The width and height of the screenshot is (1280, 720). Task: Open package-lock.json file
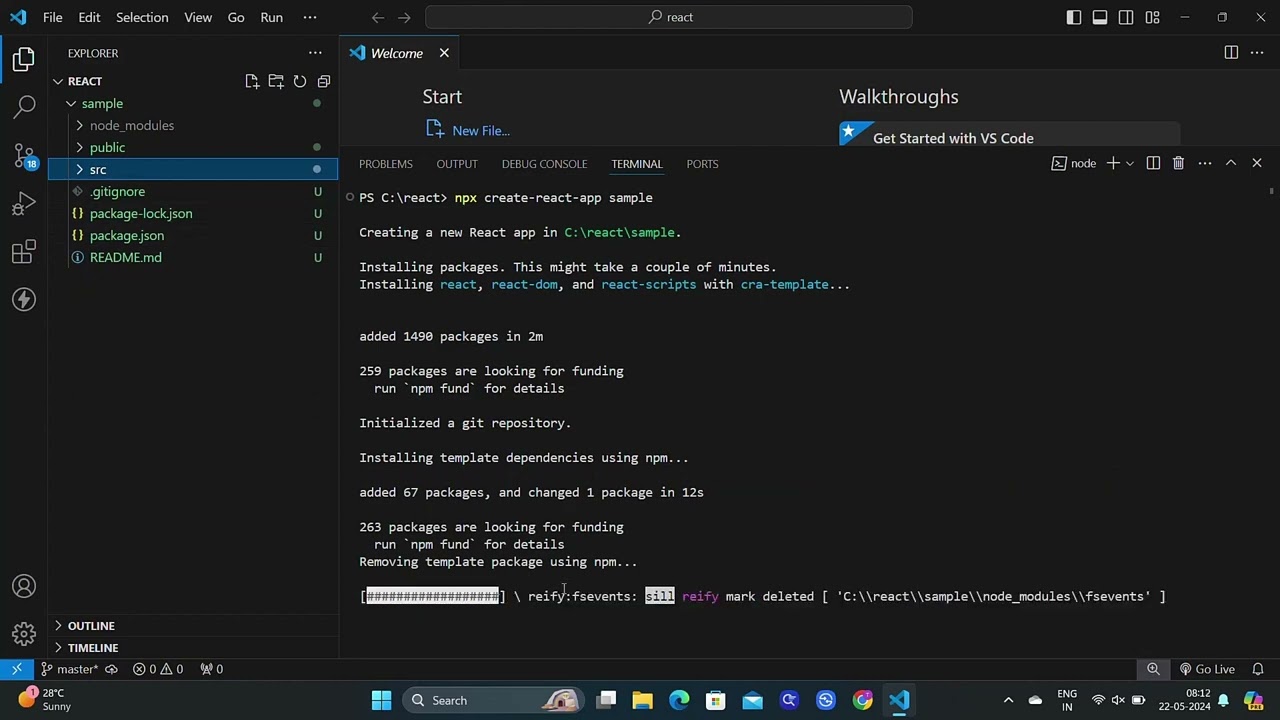click(x=141, y=213)
